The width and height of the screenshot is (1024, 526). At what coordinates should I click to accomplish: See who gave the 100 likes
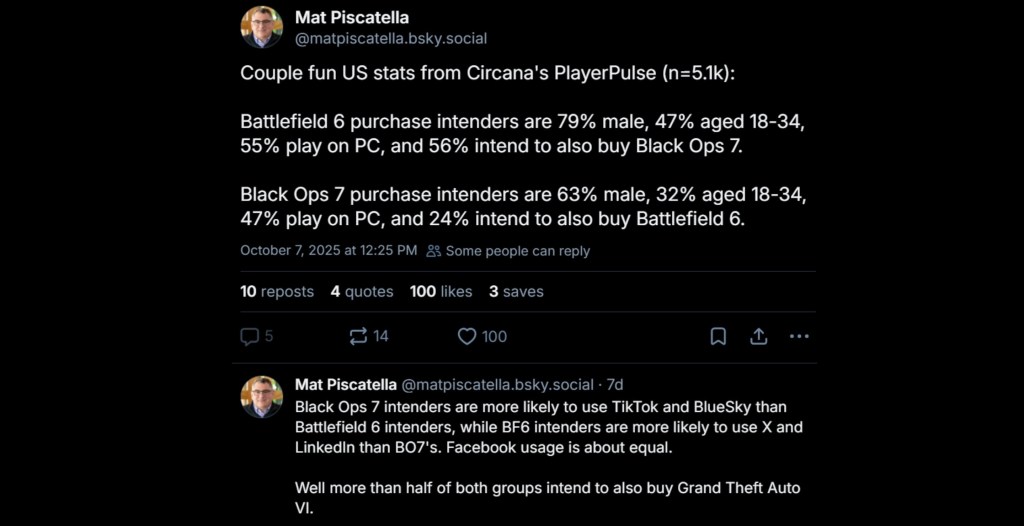(x=440, y=292)
